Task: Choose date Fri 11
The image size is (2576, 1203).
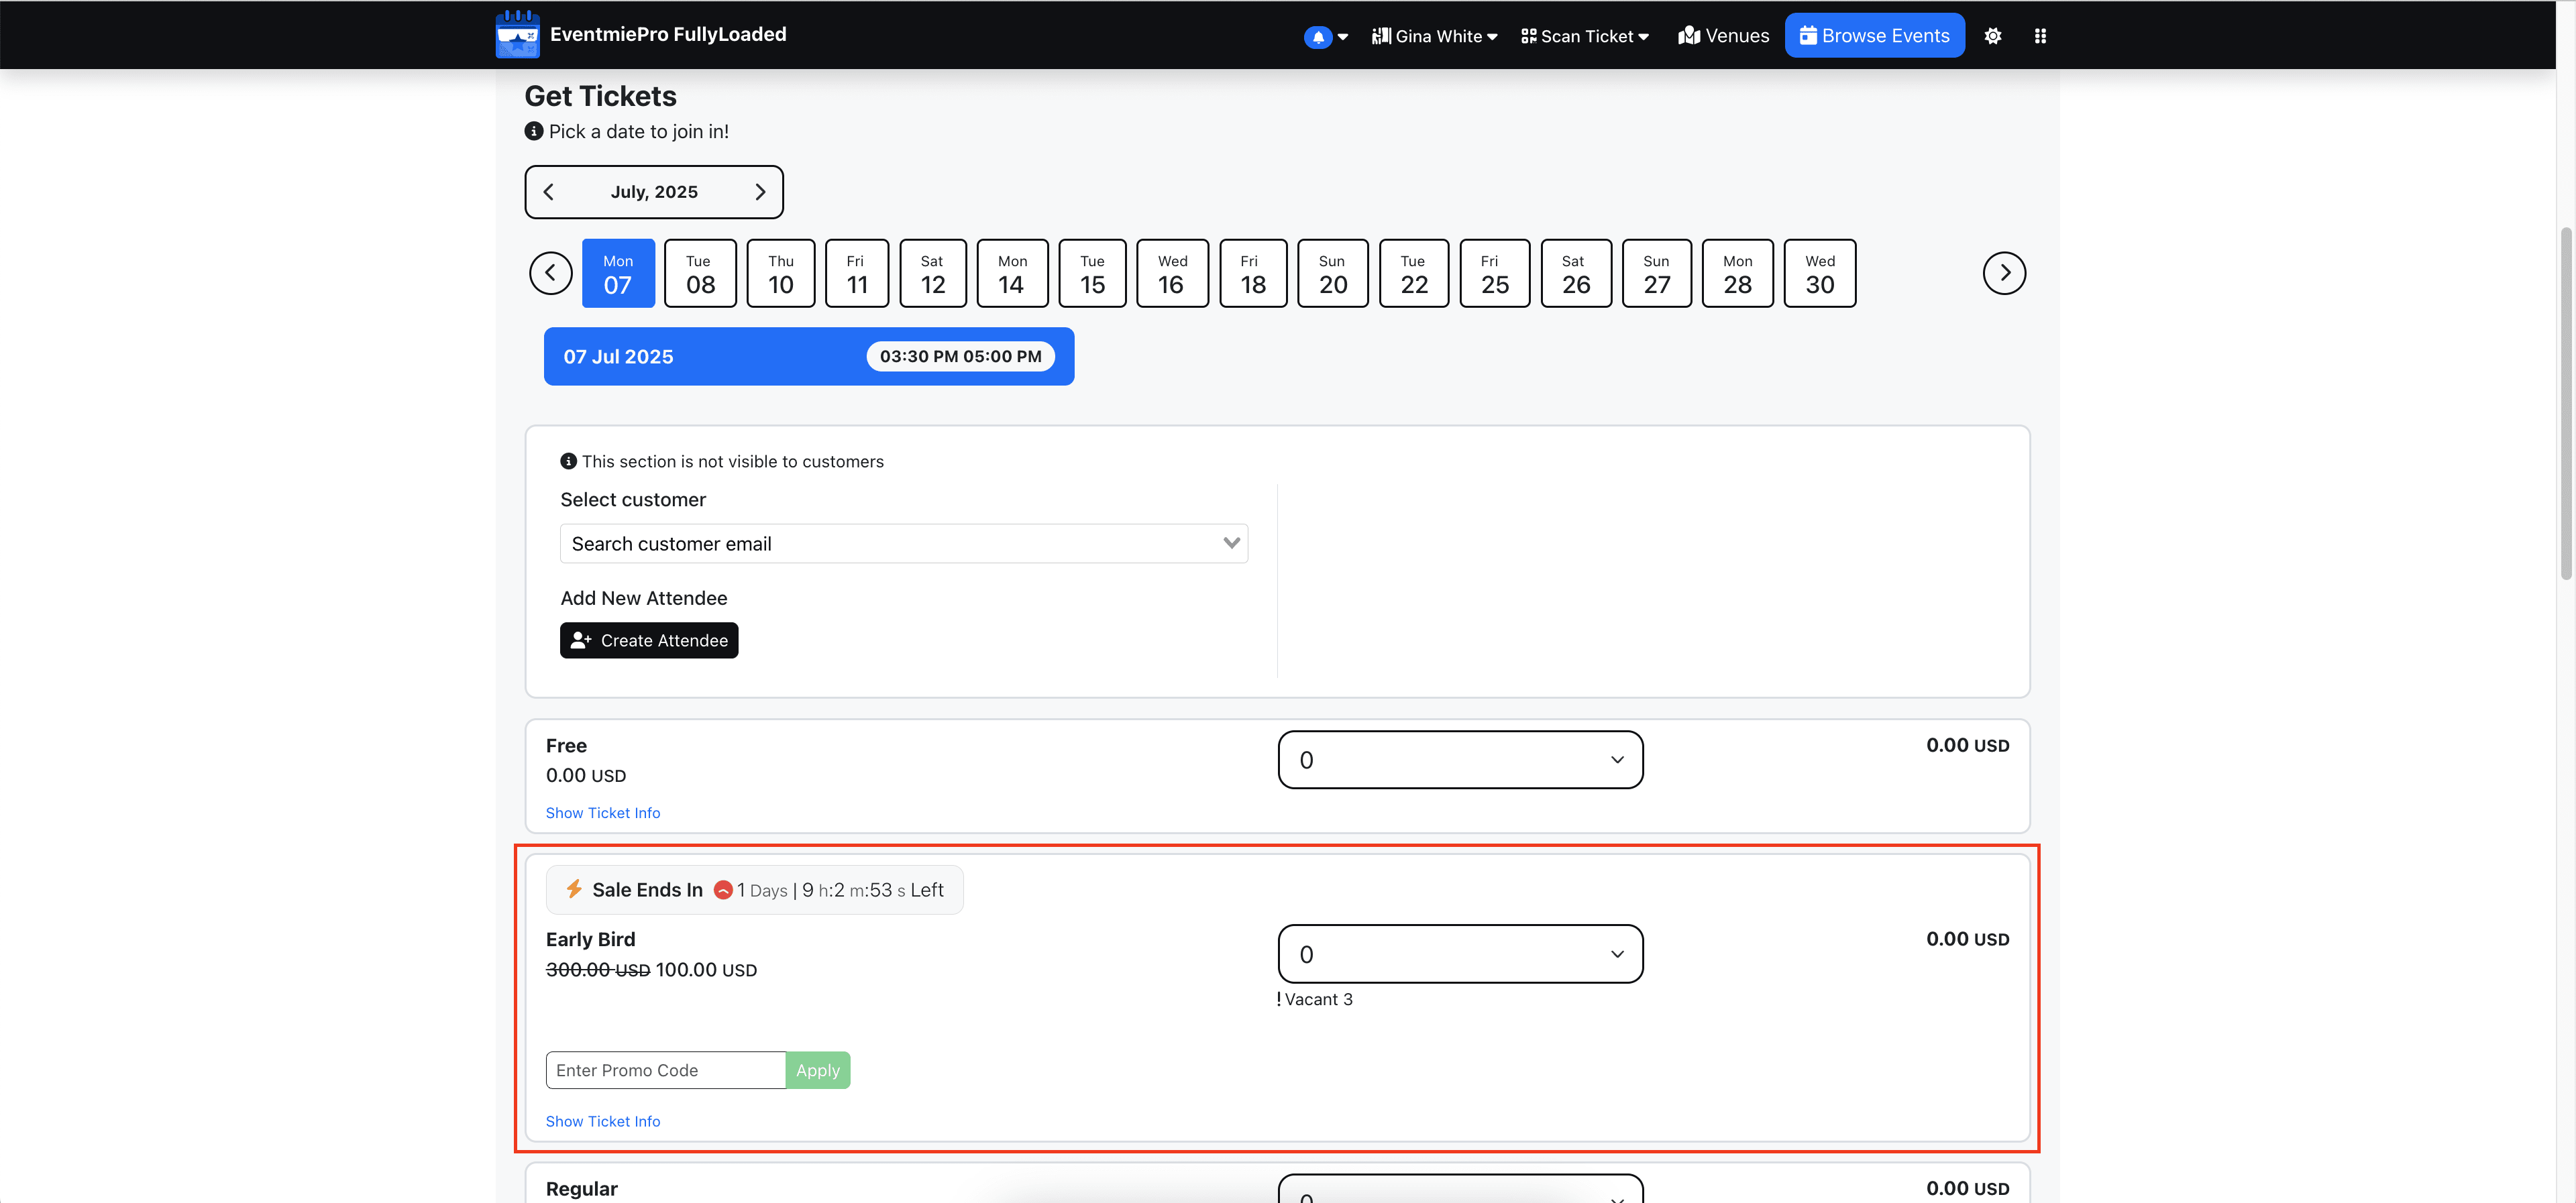Action: tap(857, 273)
